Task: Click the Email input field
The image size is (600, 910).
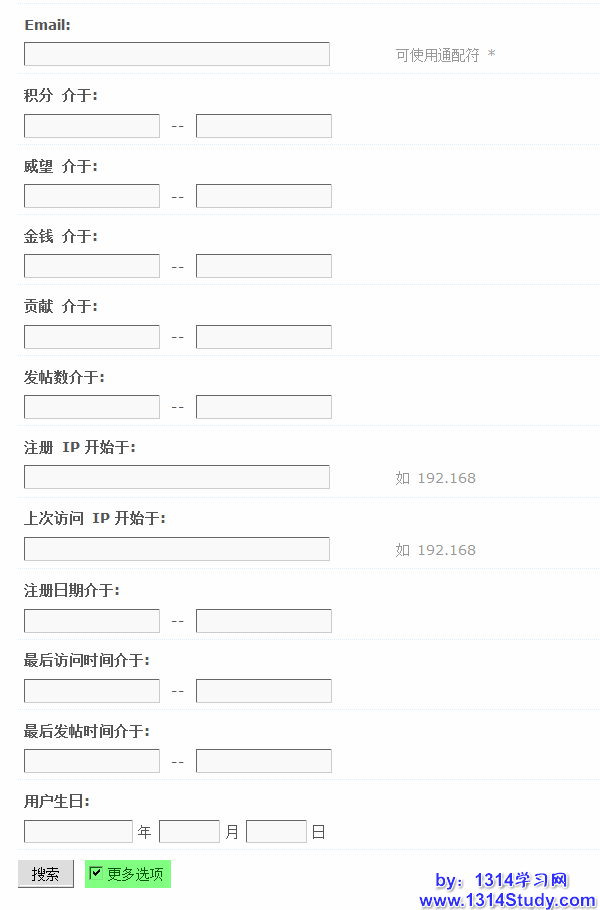Action: click(177, 54)
